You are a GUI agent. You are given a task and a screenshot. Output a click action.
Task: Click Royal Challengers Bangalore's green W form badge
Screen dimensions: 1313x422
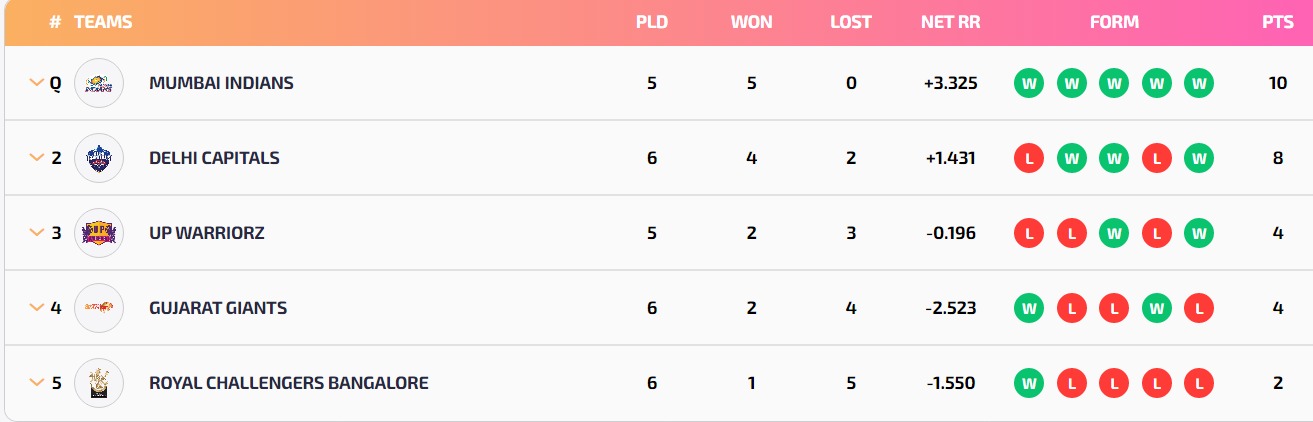1029,383
